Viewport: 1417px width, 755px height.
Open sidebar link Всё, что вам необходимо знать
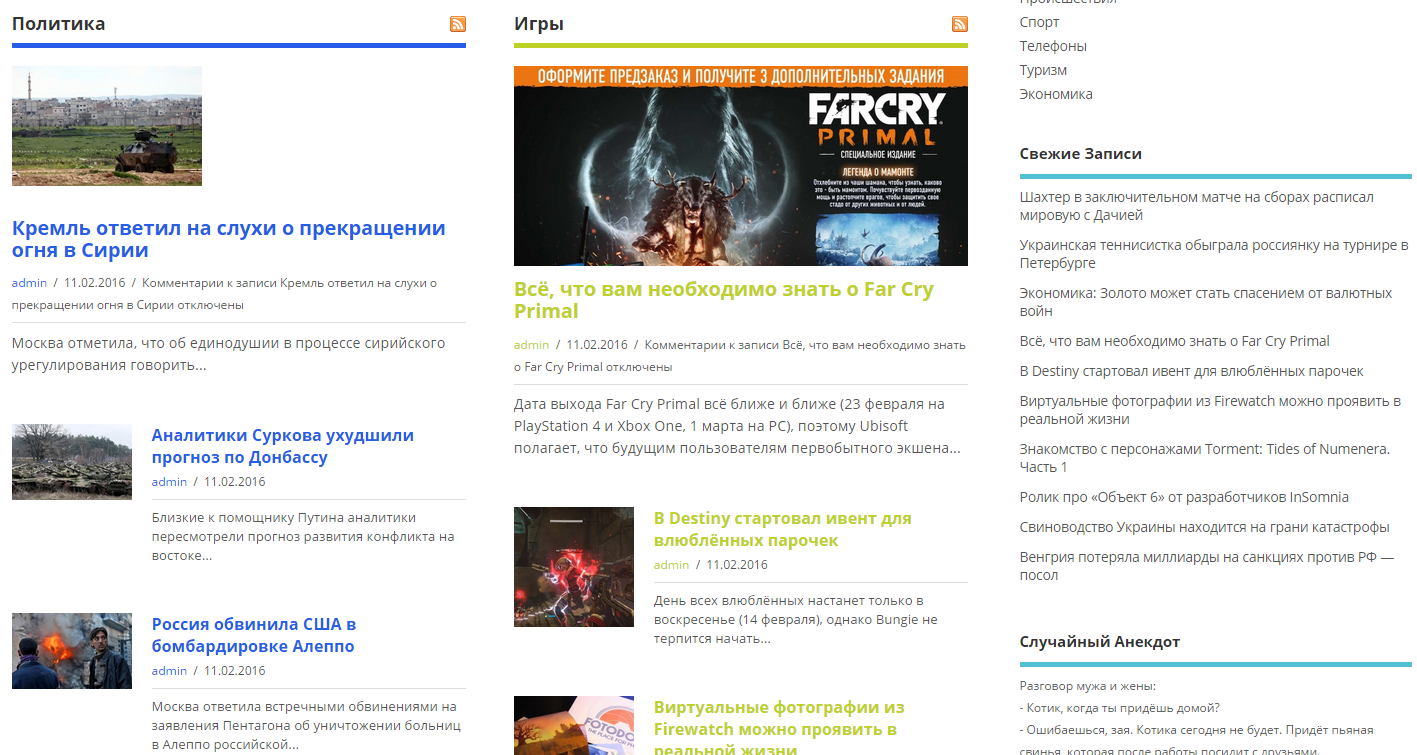[1175, 341]
